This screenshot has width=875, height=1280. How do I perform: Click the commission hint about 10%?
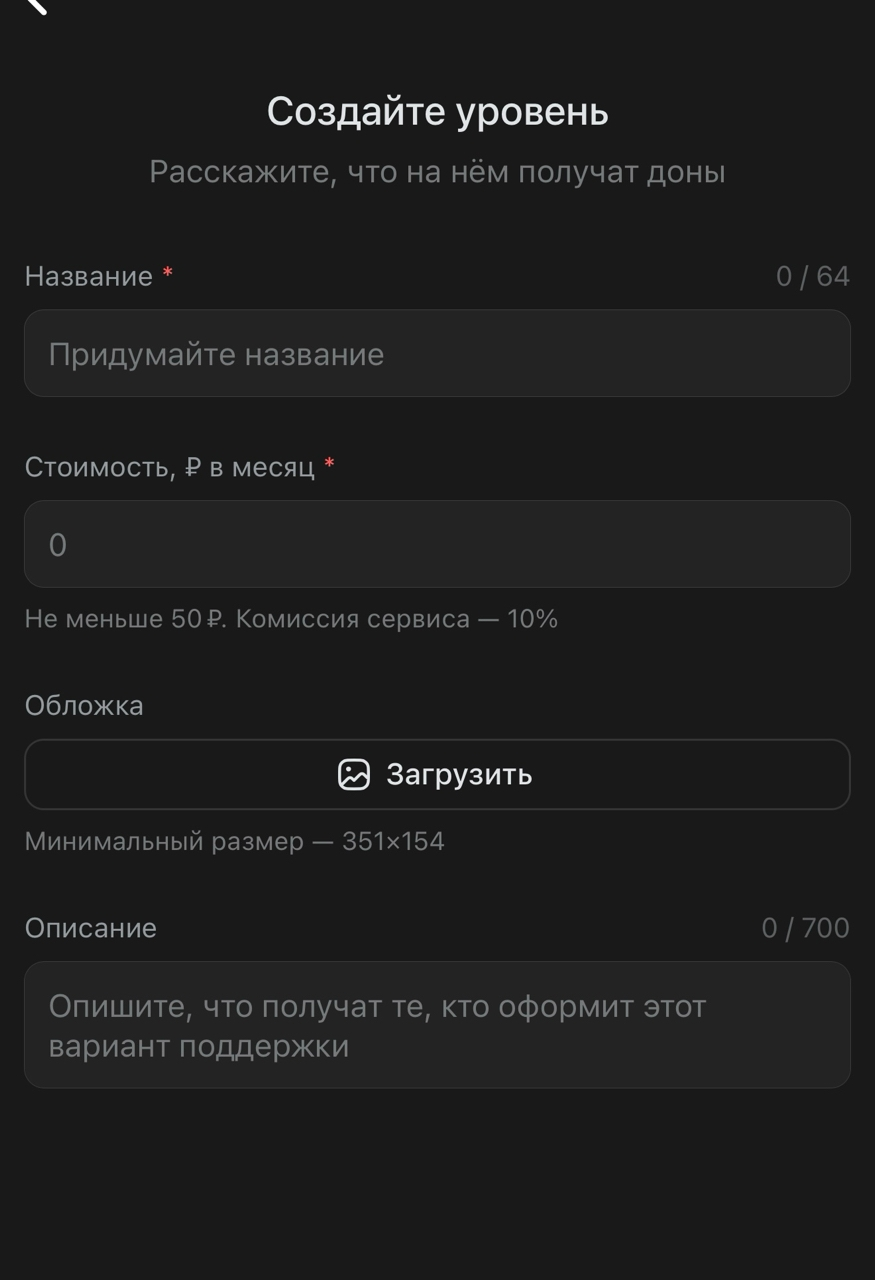coord(292,619)
